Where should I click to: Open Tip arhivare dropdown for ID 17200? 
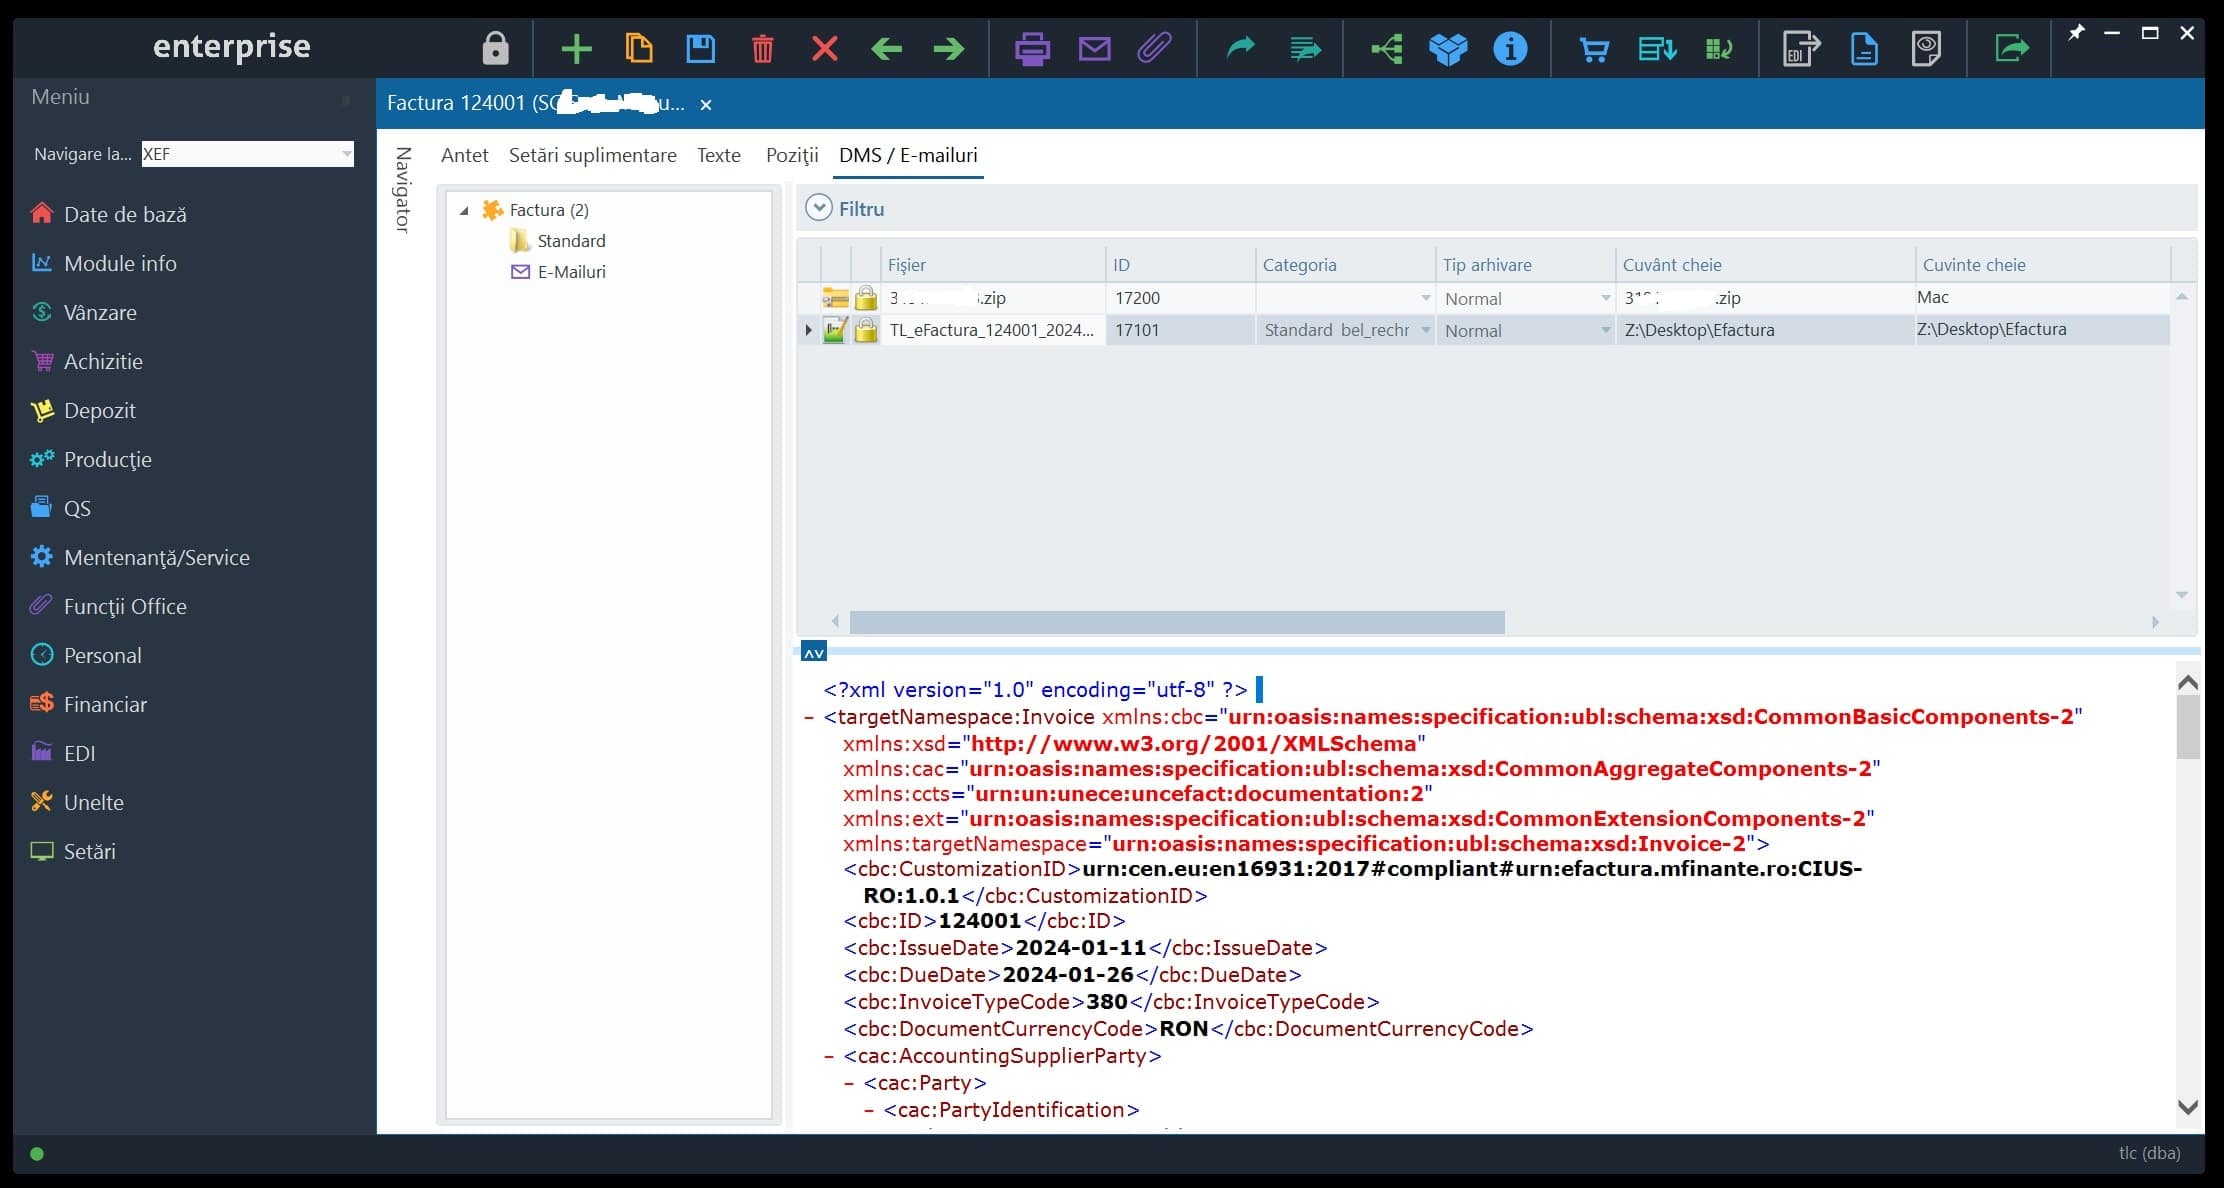1606,298
